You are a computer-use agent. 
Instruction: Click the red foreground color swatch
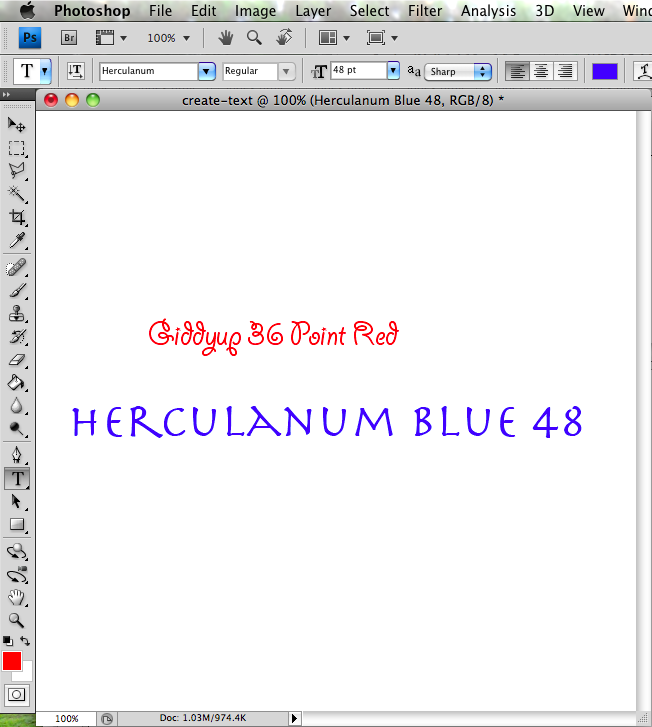point(12,661)
